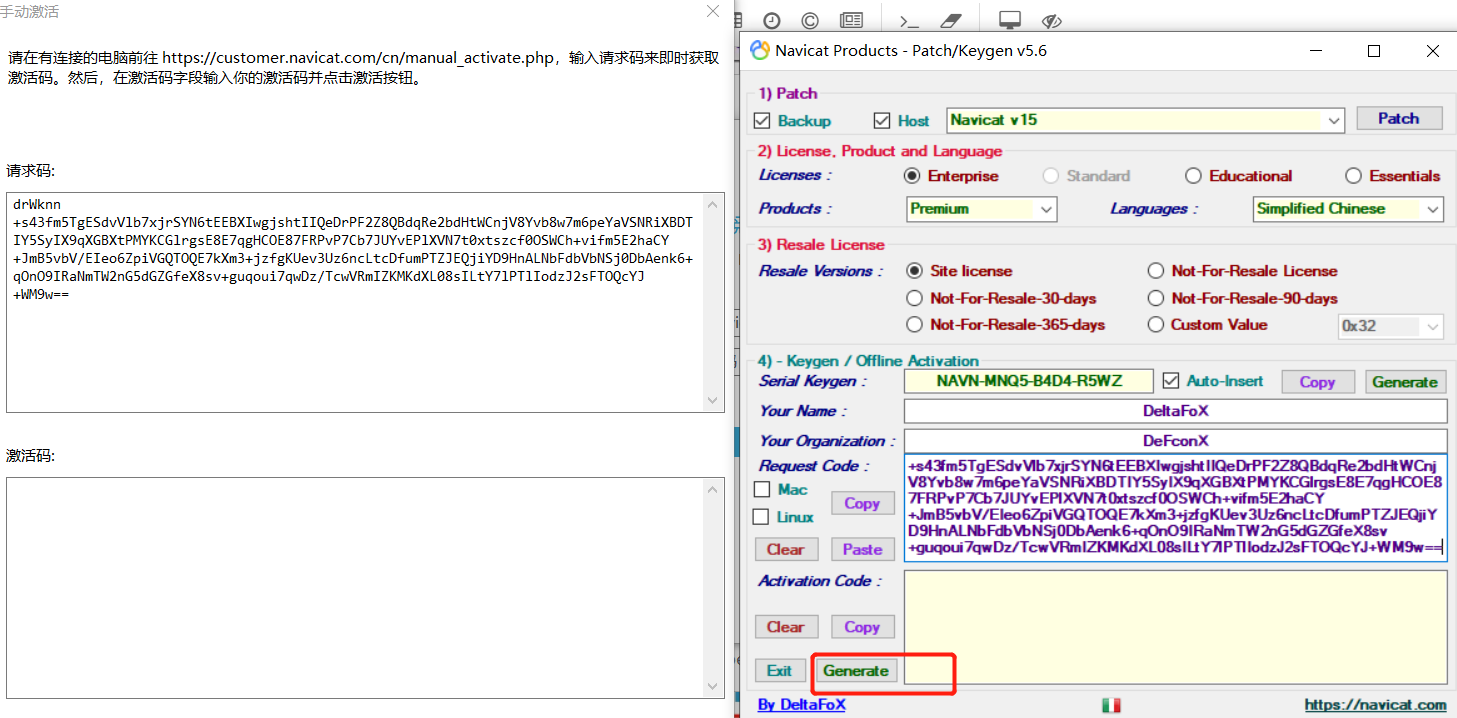The image size is (1457, 718).
Task: Click Generate next to Serial Keygen
Action: pyautogui.click(x=1404, y=382)
